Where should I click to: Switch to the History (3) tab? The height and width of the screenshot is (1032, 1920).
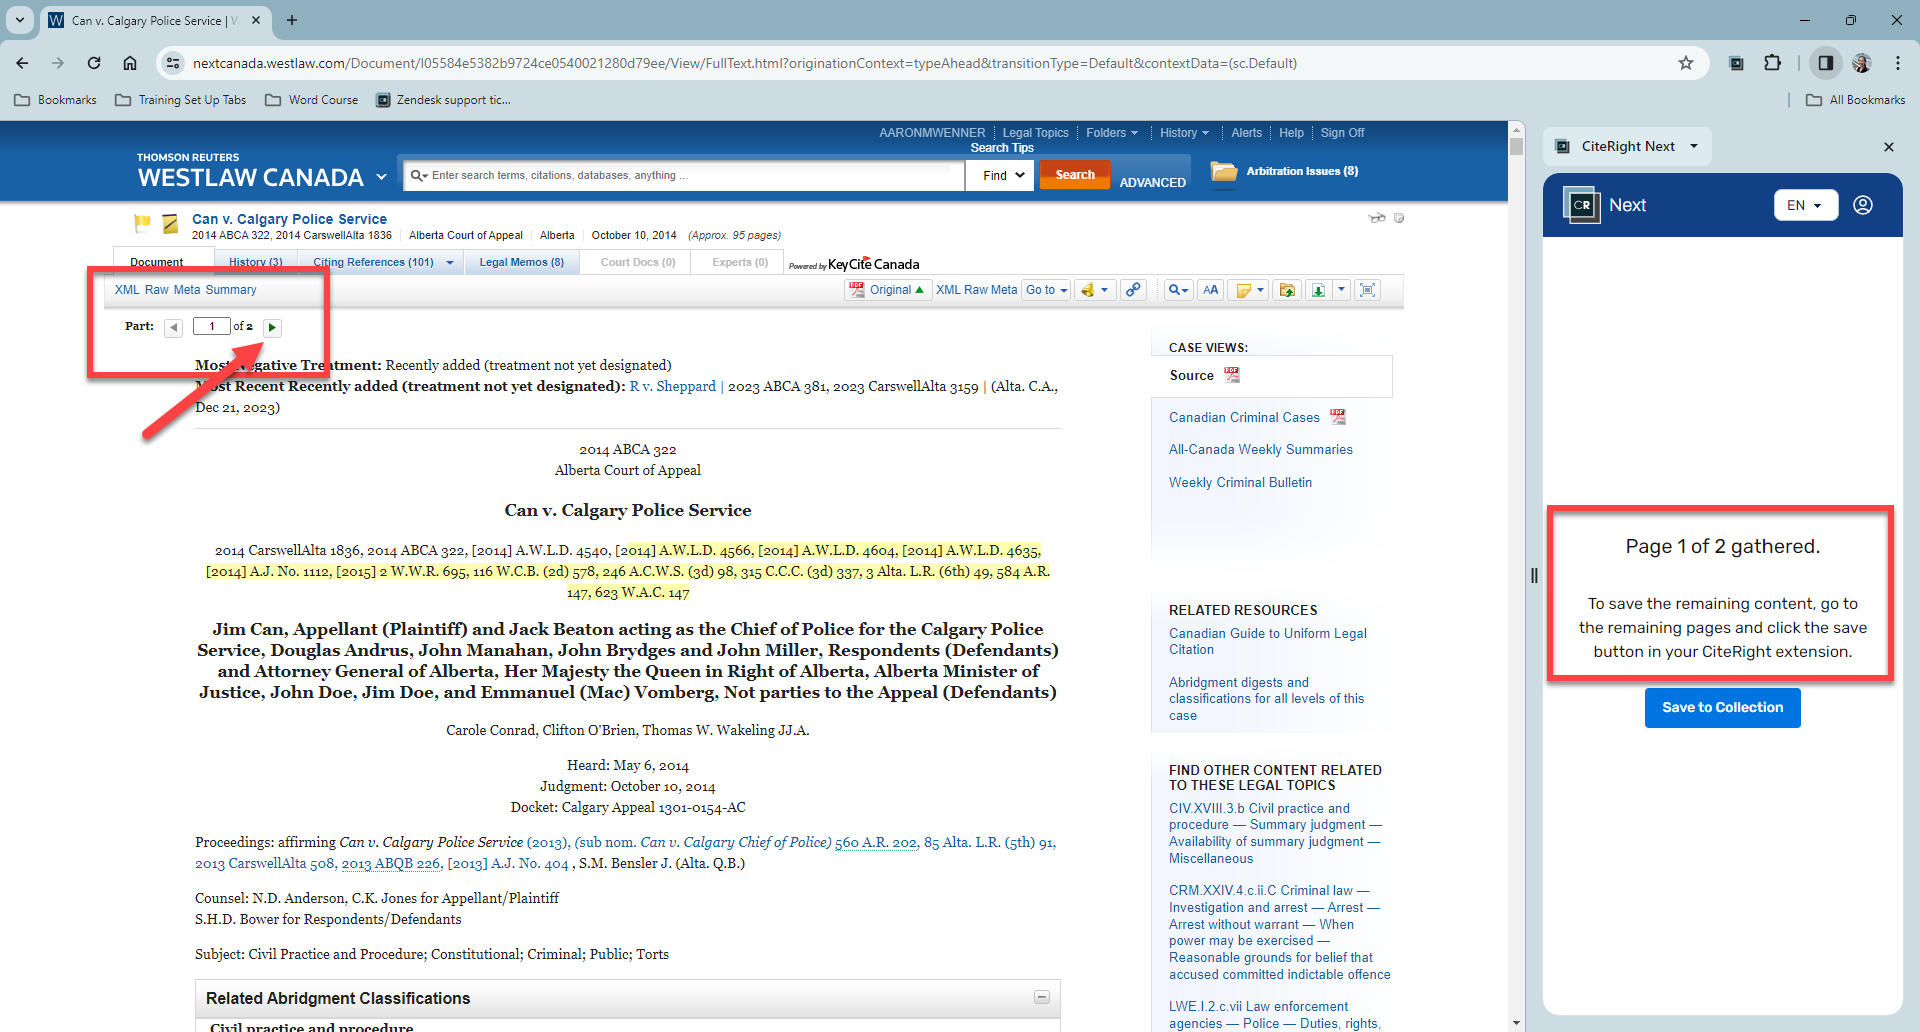pyautogui.click(x=256, y=262)
